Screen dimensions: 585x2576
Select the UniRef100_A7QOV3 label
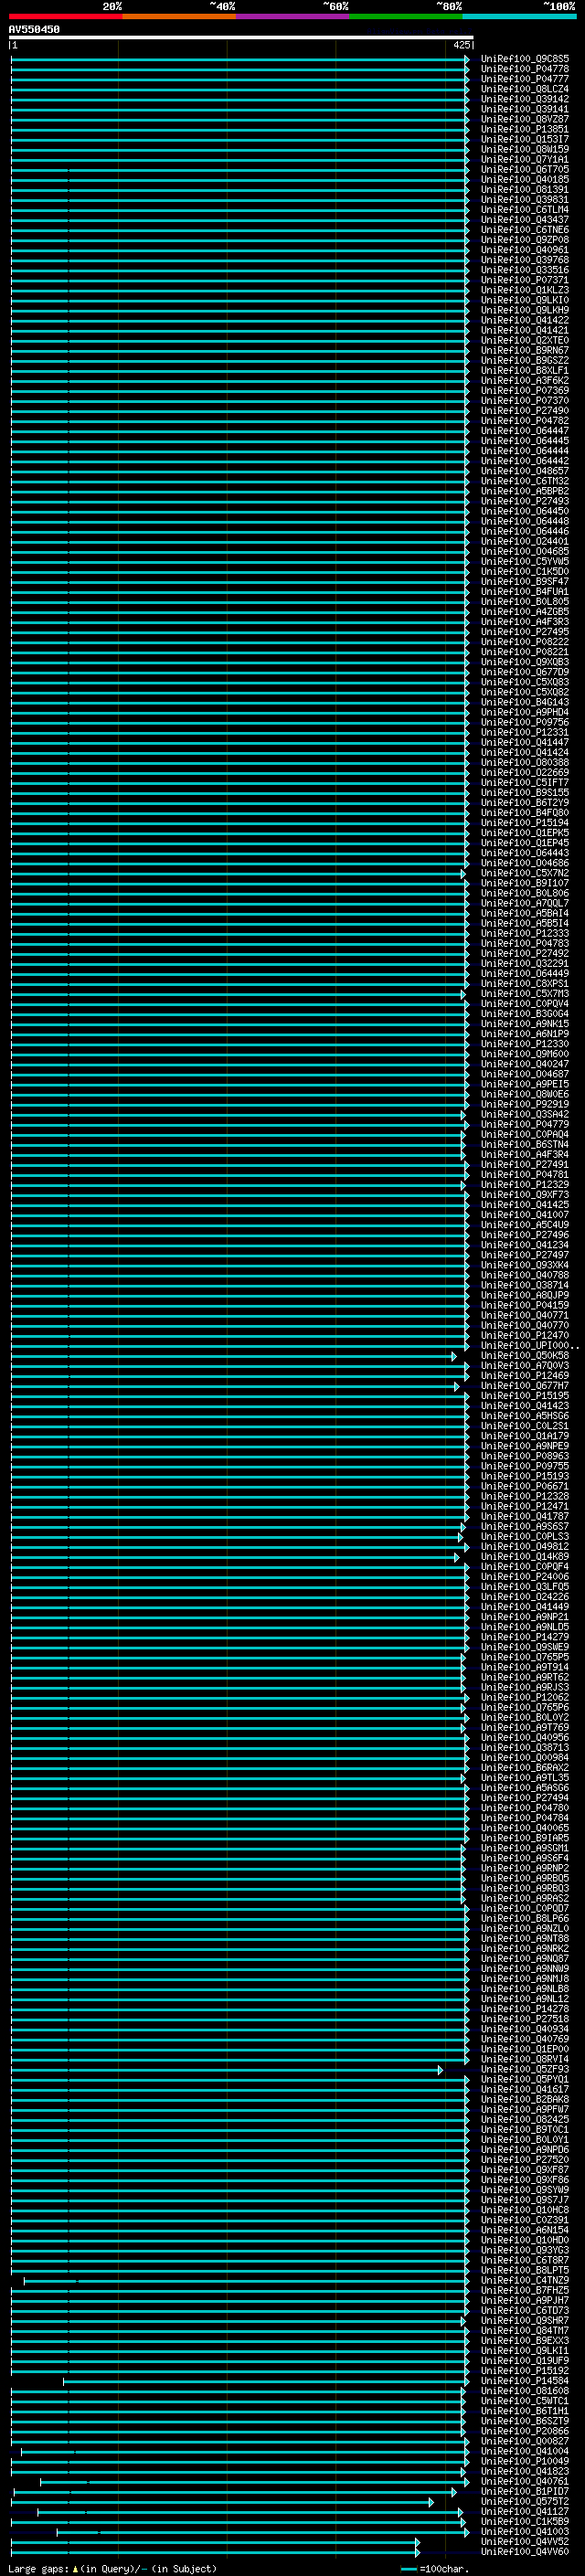(x=524, y=1366)
